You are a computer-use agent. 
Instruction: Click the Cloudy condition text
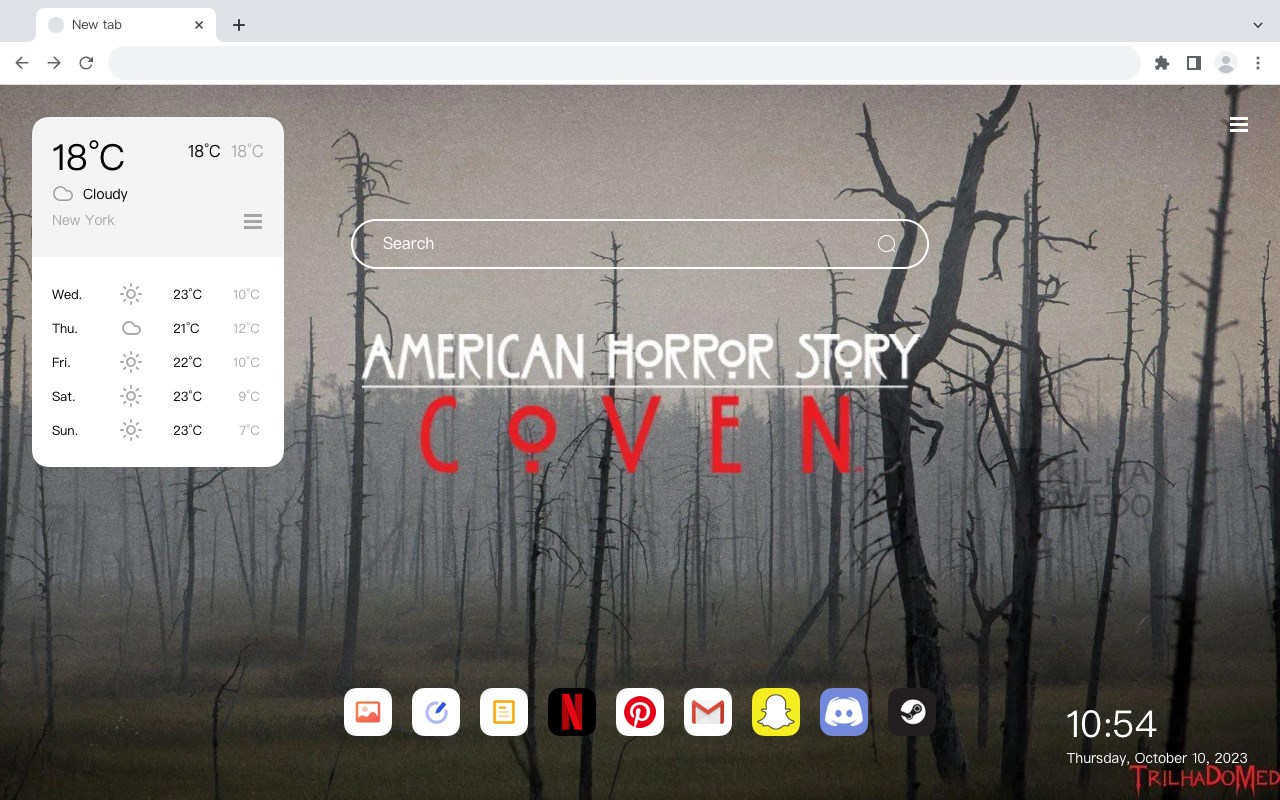(x=105, y=194)
